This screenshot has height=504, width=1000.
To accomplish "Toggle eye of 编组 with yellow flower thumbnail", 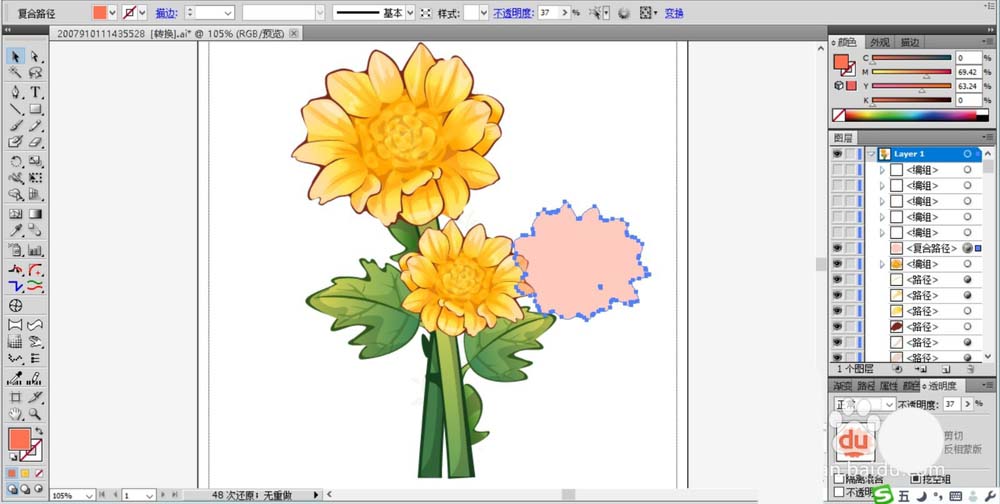I will tap(837, 264).
